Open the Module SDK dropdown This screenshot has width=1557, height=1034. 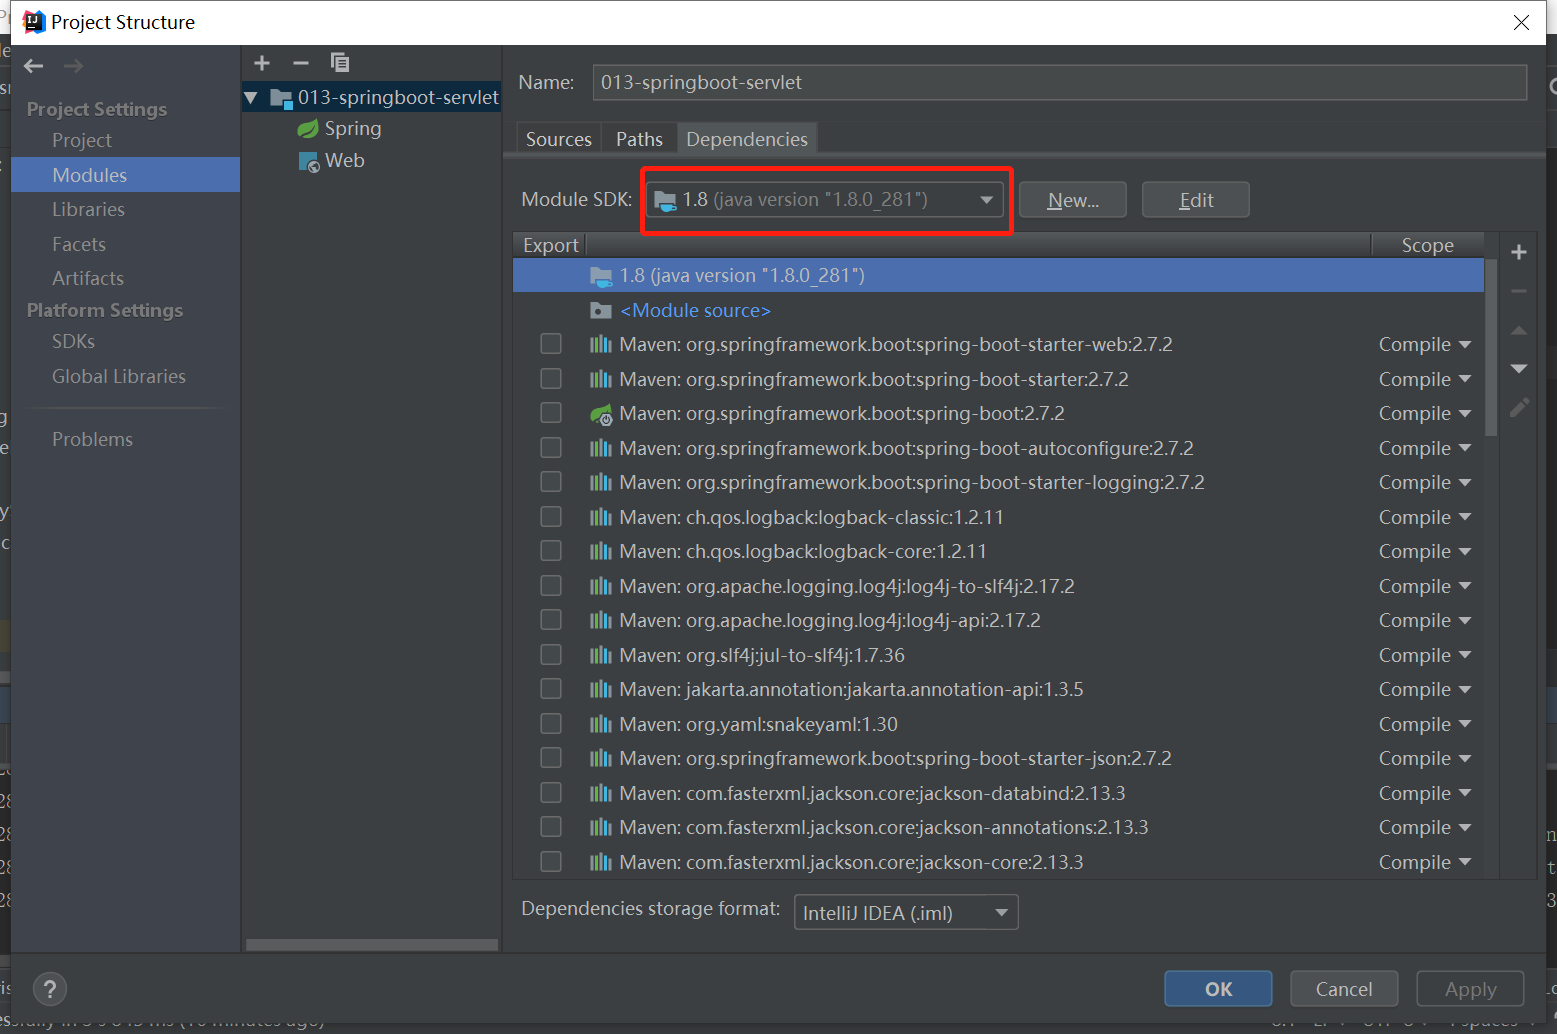(825, 200)
